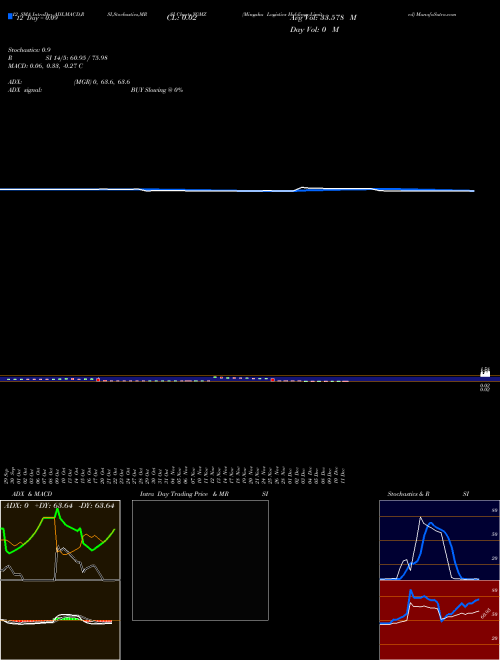The width and height of the screenshot is (500, 660).
Task: Open the MACD histogram panel below ADX
Action: tap(60, 620)
